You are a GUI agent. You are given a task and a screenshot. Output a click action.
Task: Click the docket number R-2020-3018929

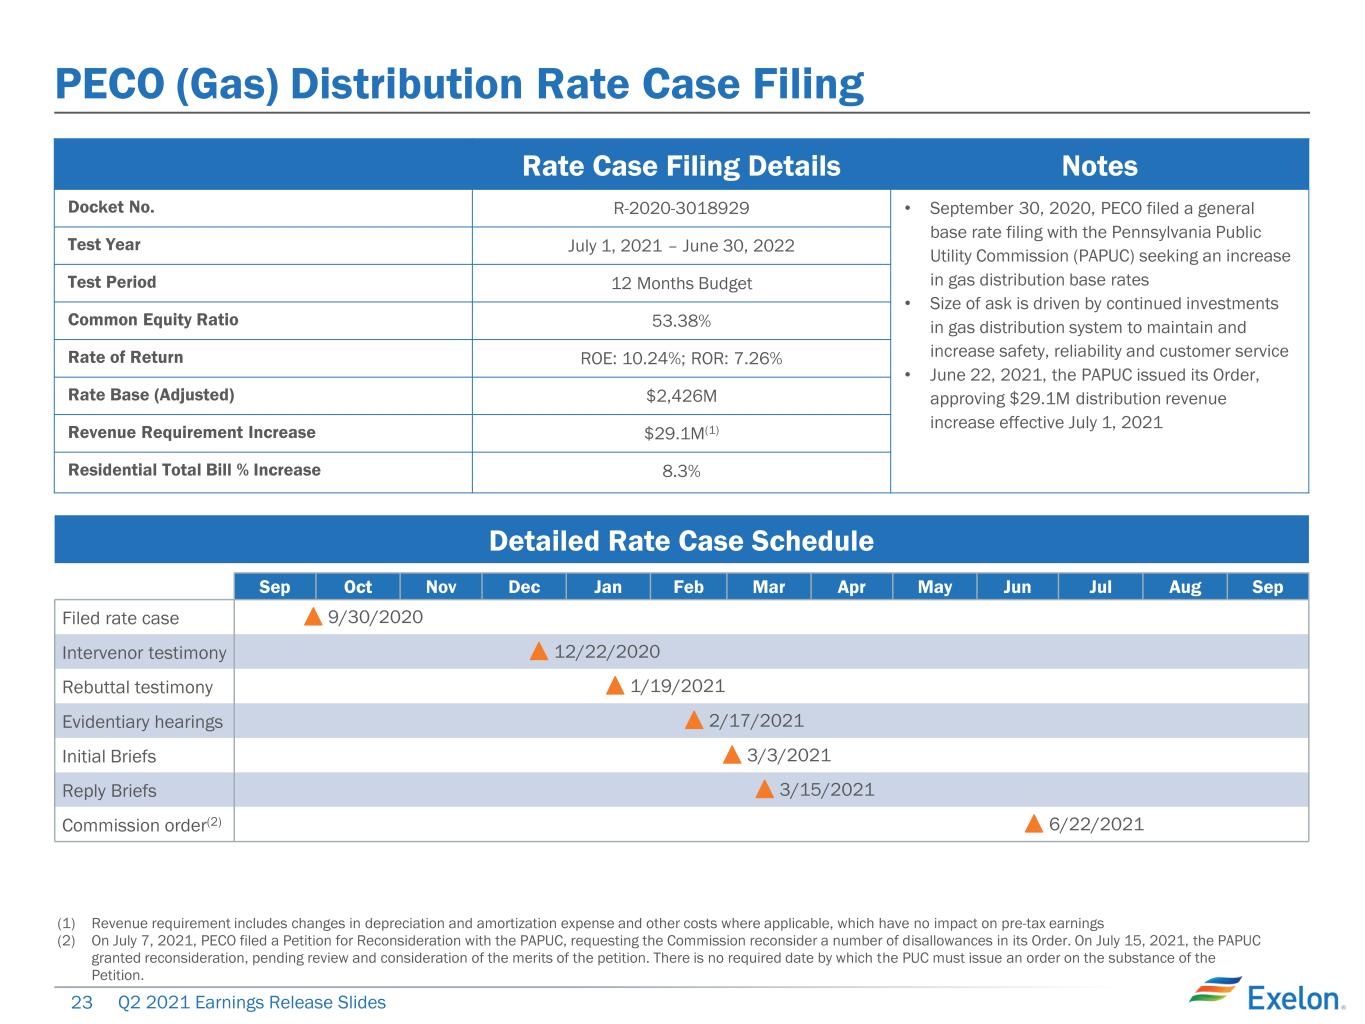681,208
